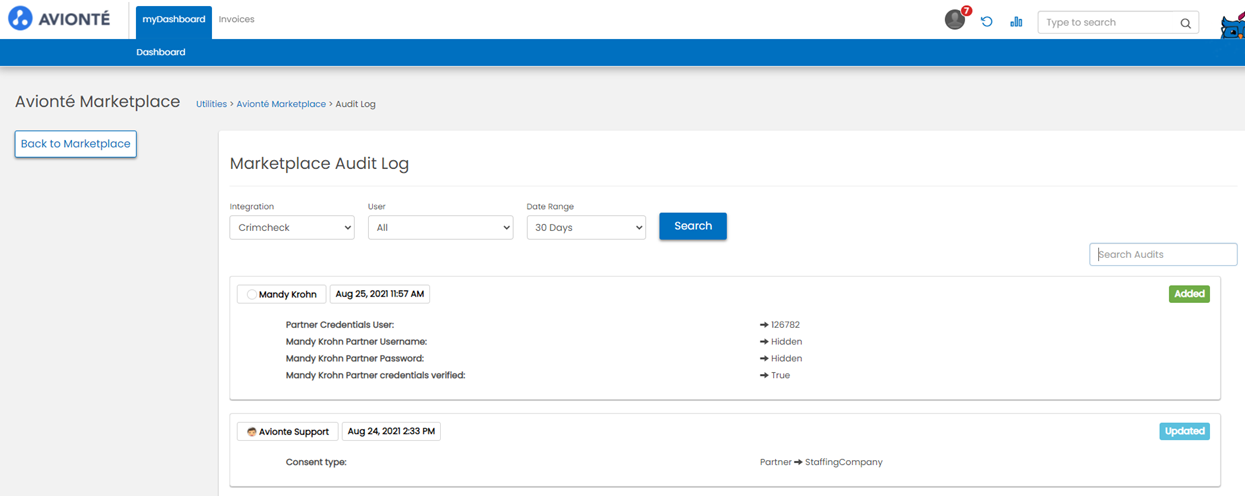Open the bar chart reports icon
Image resolution: width=1245 pixels, height=496 pixels.
coord(1016,21)
